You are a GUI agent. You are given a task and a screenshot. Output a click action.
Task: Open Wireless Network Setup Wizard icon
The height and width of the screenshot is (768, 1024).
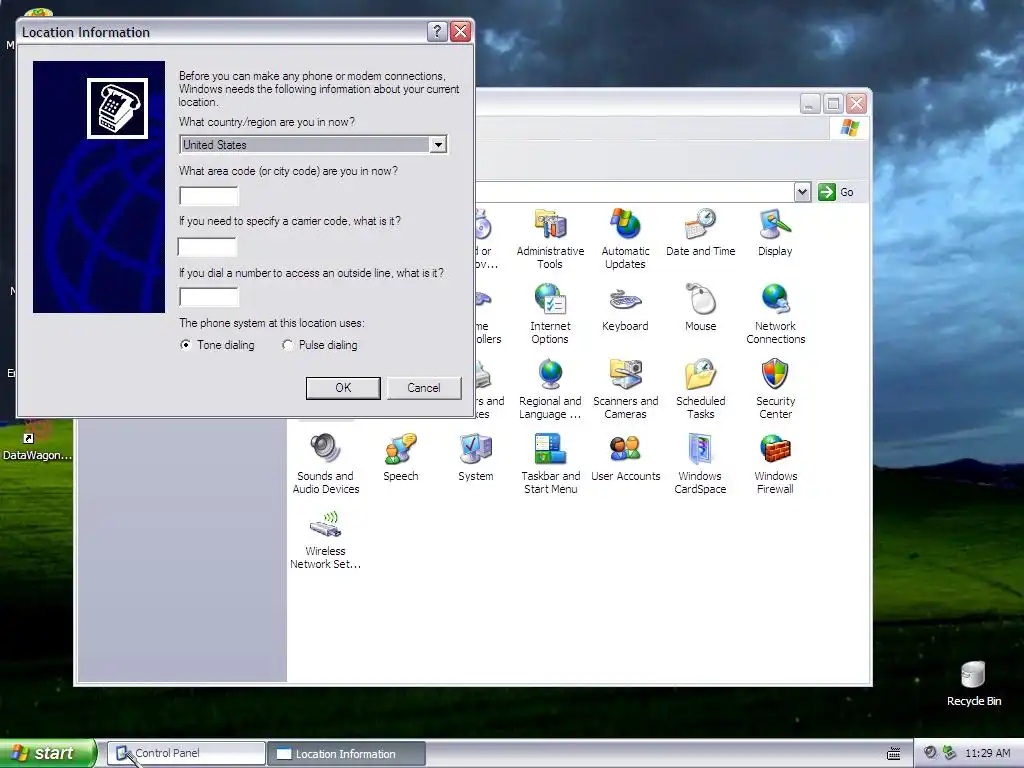(325, 539)
